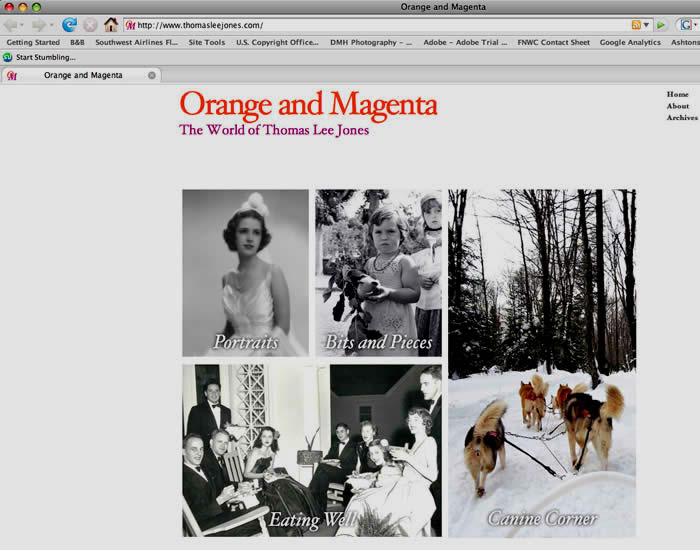Open the Google Analytics bookmark

click(630, 43)
